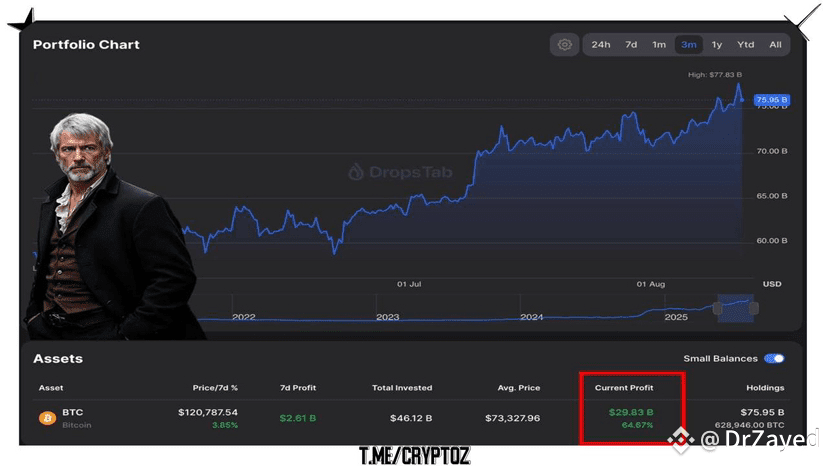Click the 64.67% profit percentage

(x=637, y=425)
